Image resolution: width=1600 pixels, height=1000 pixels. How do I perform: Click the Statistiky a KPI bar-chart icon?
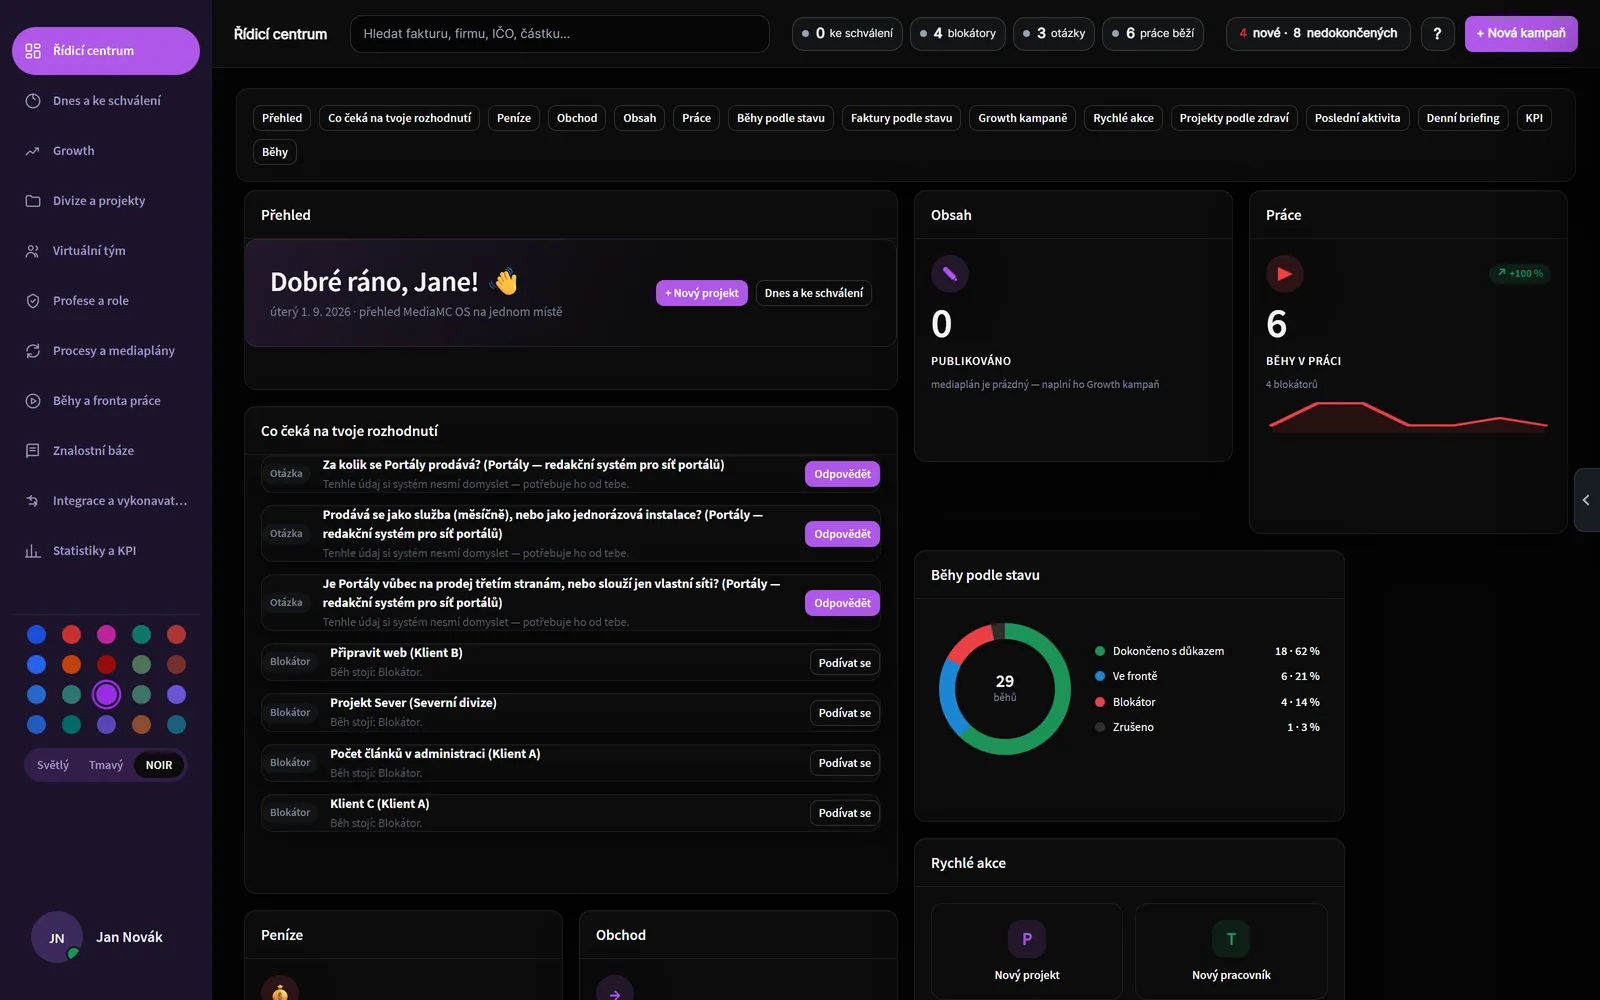click(x=33, y=551)
